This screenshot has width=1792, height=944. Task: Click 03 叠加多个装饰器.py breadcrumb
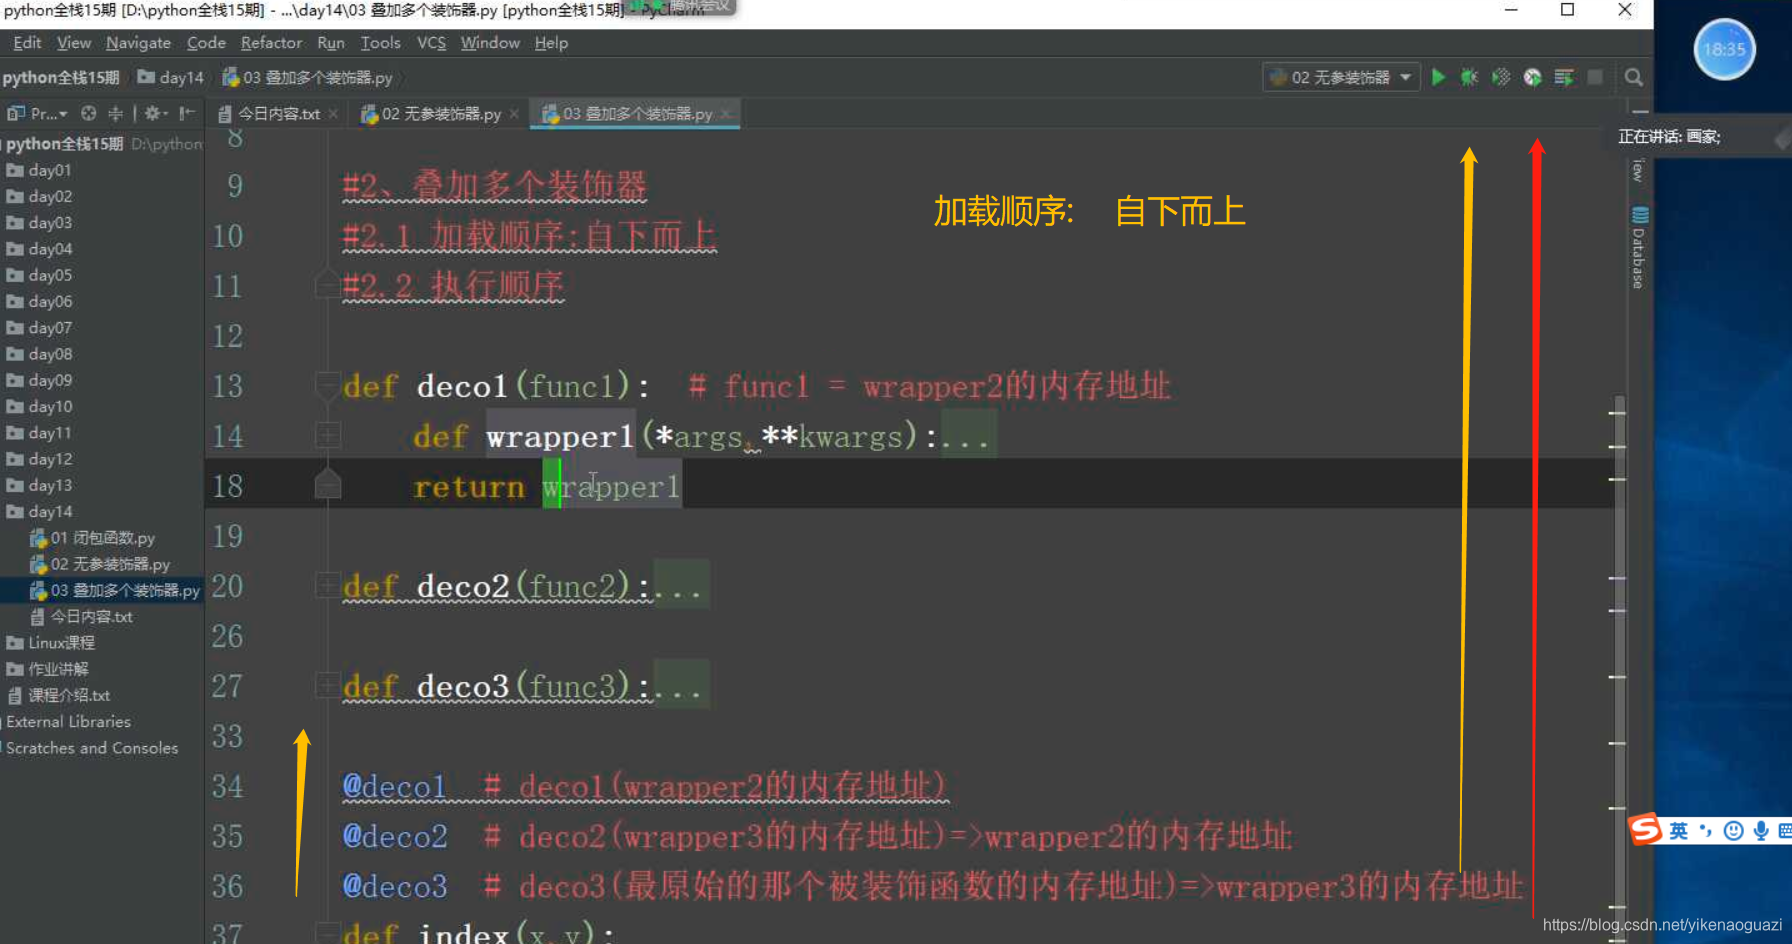308,77
